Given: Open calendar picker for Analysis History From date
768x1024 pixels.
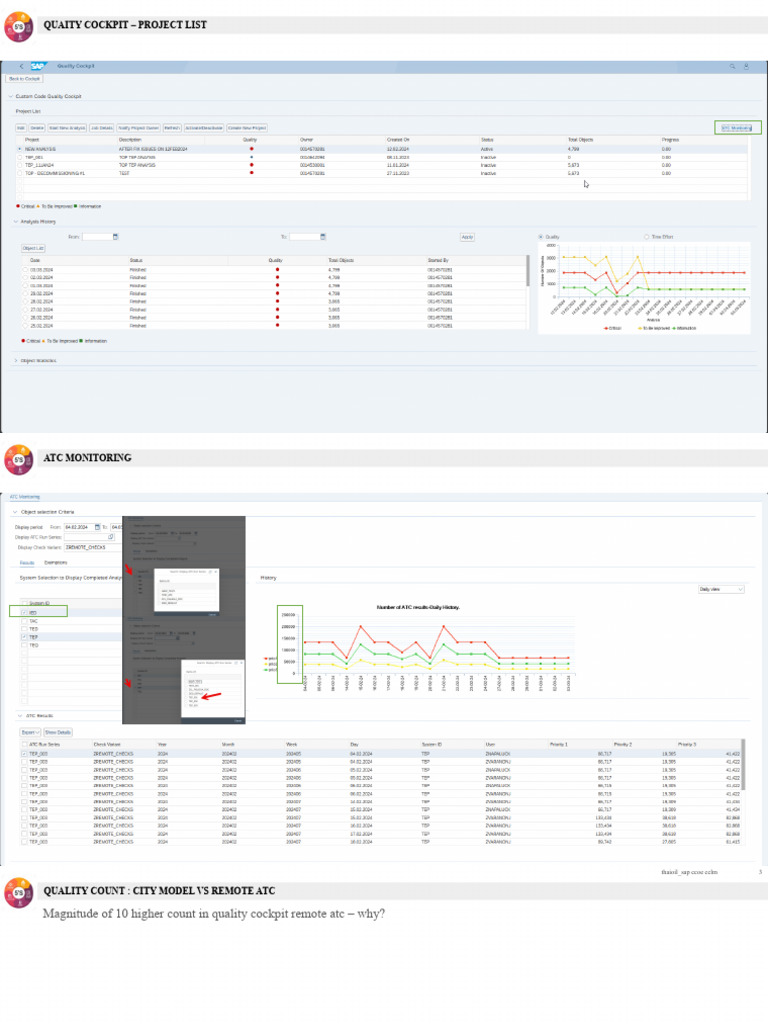Looking at the screenshot, I should 115,237.
